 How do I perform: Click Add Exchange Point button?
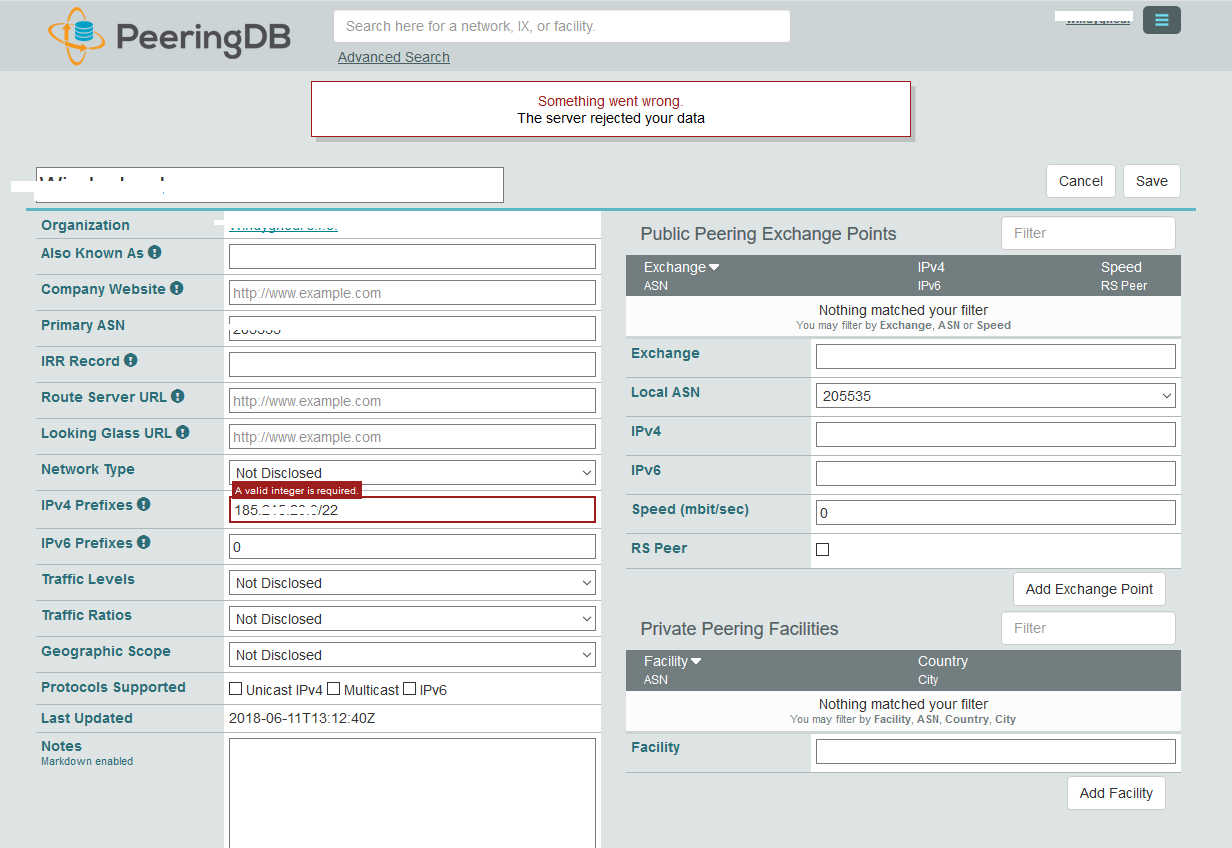pyautogui.click(x=1089, y=589)
